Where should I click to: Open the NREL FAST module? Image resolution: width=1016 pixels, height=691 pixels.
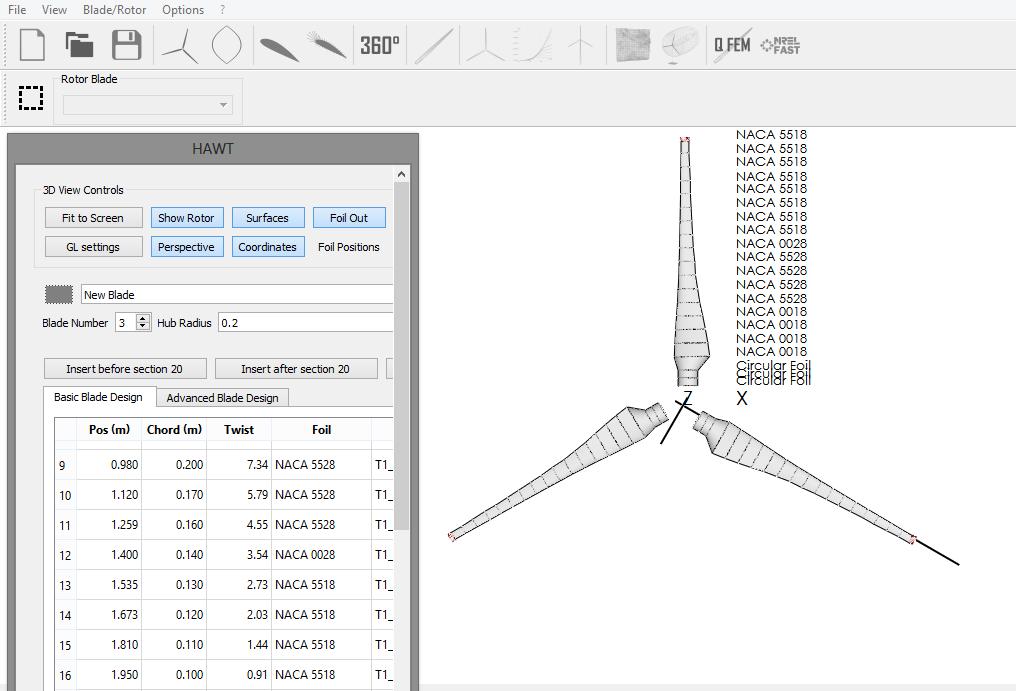click(x=780, y=45)
